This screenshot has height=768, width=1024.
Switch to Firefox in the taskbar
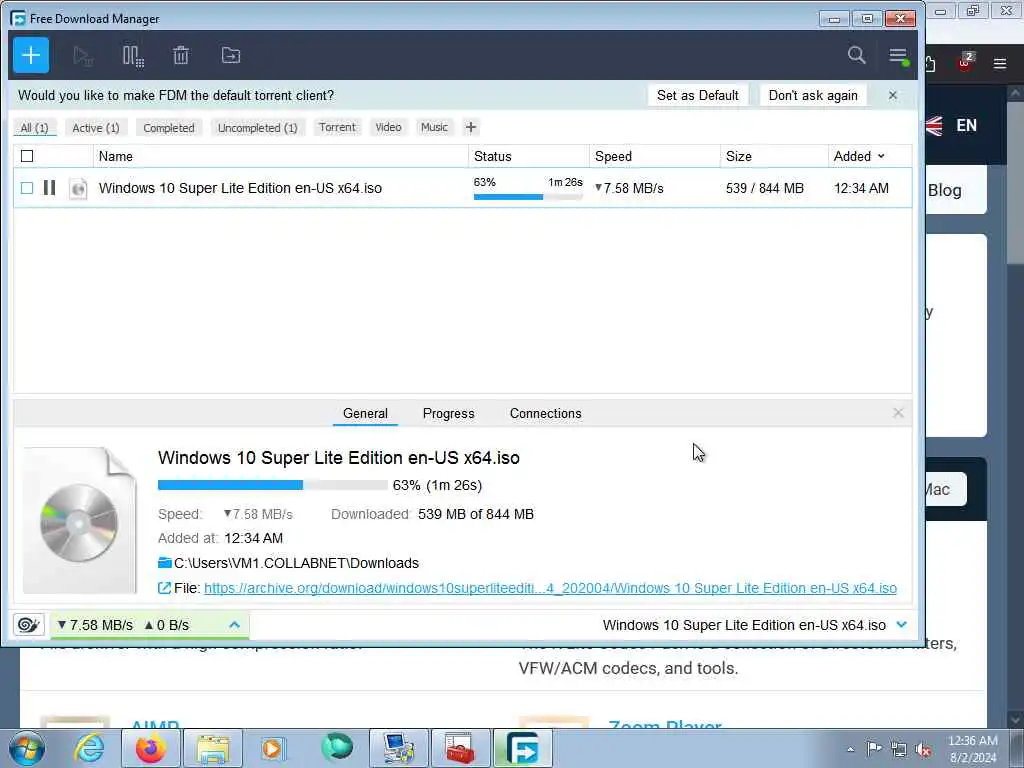pyautogui.click(x=150, y=748)
